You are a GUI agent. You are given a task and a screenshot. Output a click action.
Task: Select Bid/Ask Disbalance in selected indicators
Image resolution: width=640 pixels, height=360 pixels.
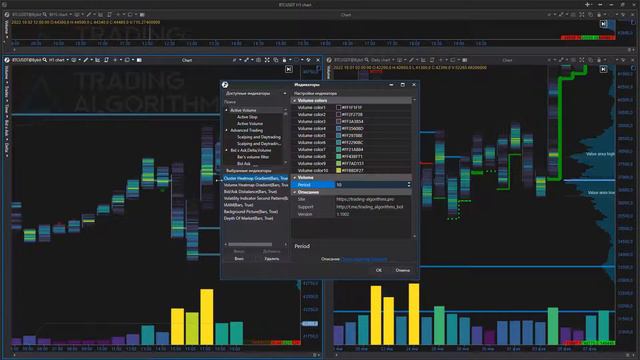[x=250, y=191]
